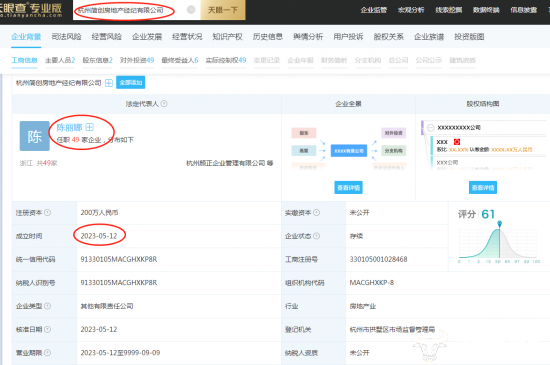The image size is (550, 365).
Task: Open the info icon next to 营业期限
Action: [x=47, y=353]
